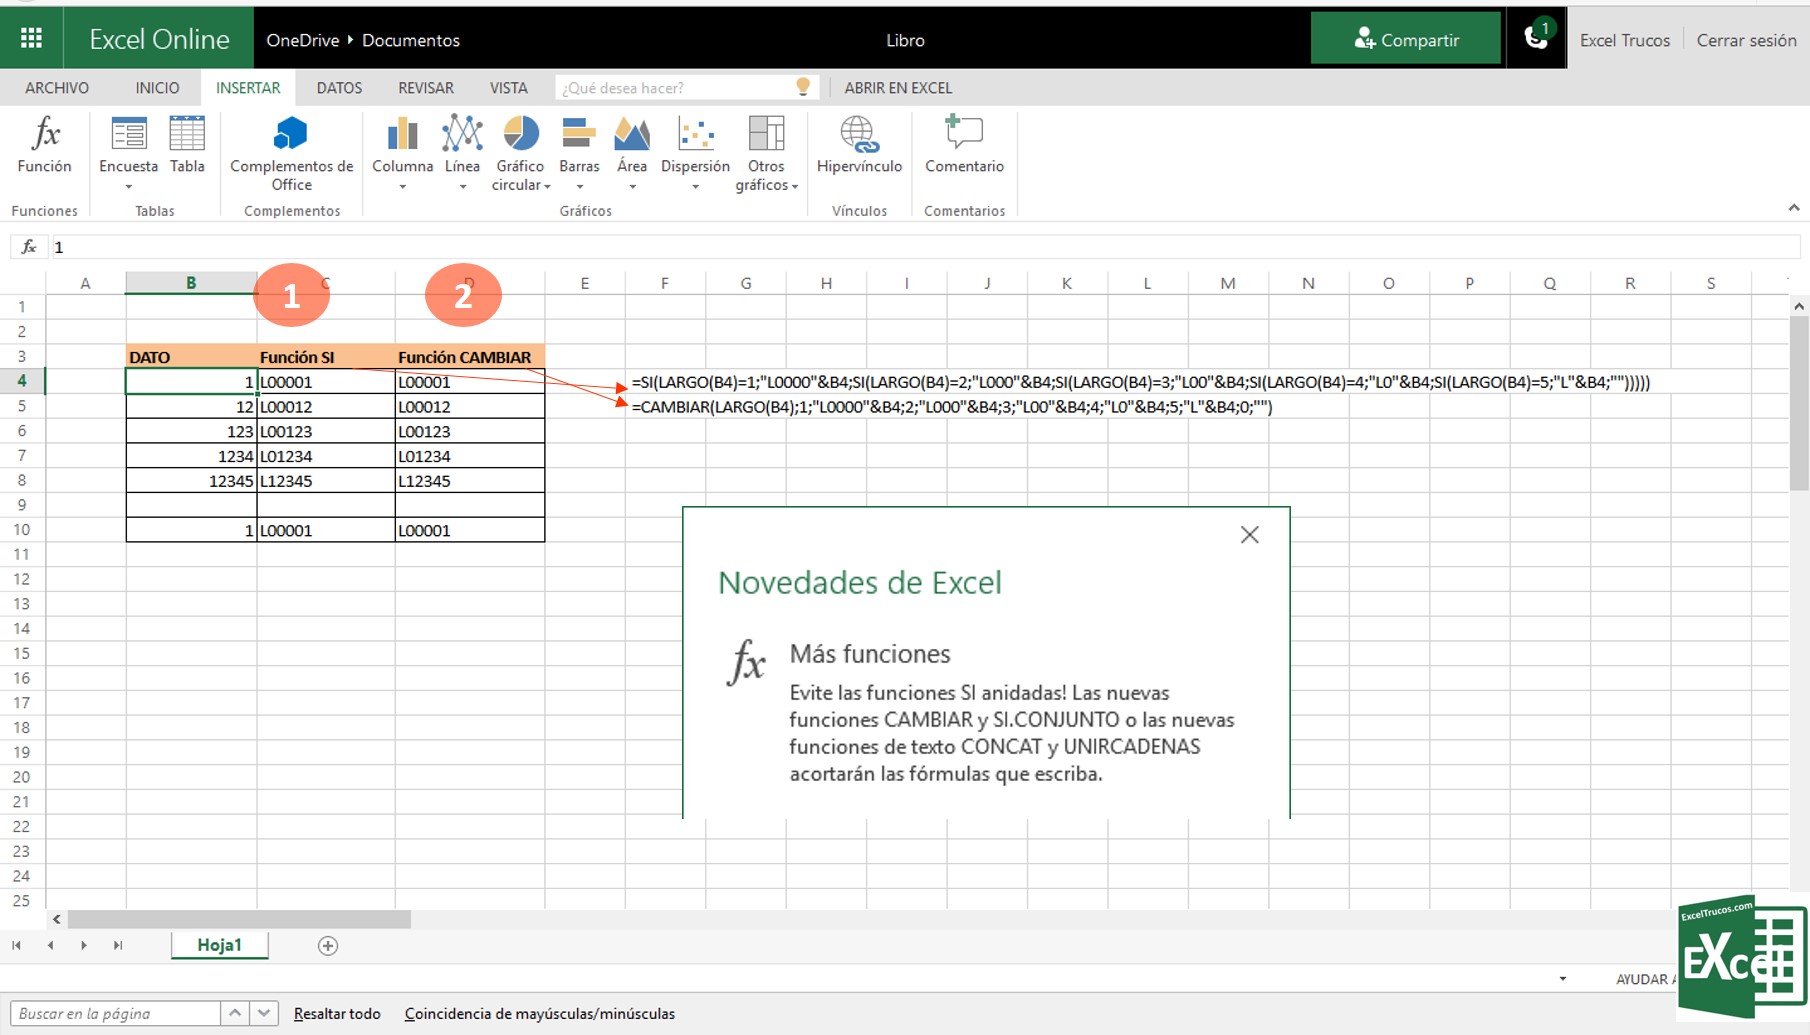Open the ARCHIVO tab

(x=57, y=88)
